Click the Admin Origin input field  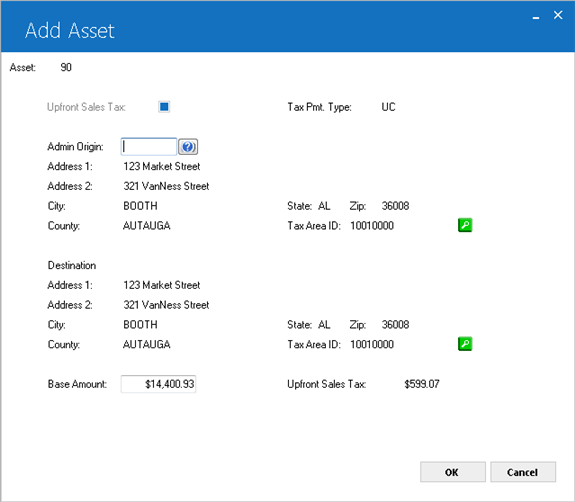[149, 147]
